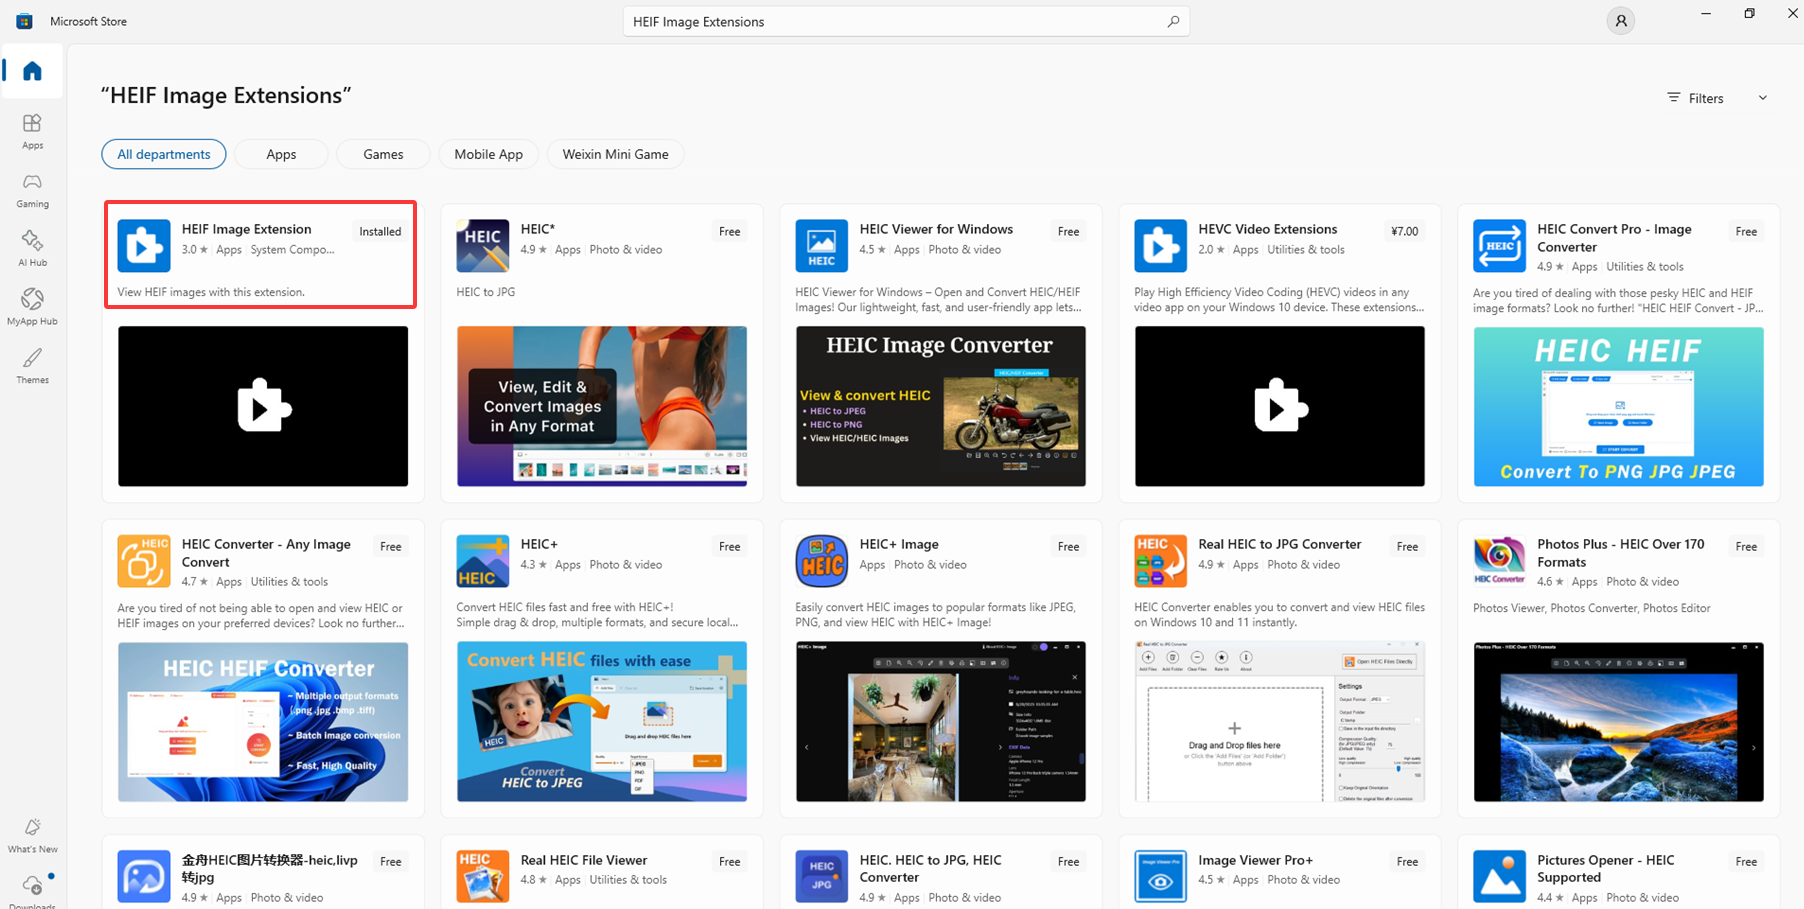Open the Downloads section
This screenshot has width=1804, height=909.
tap(32, 891)
